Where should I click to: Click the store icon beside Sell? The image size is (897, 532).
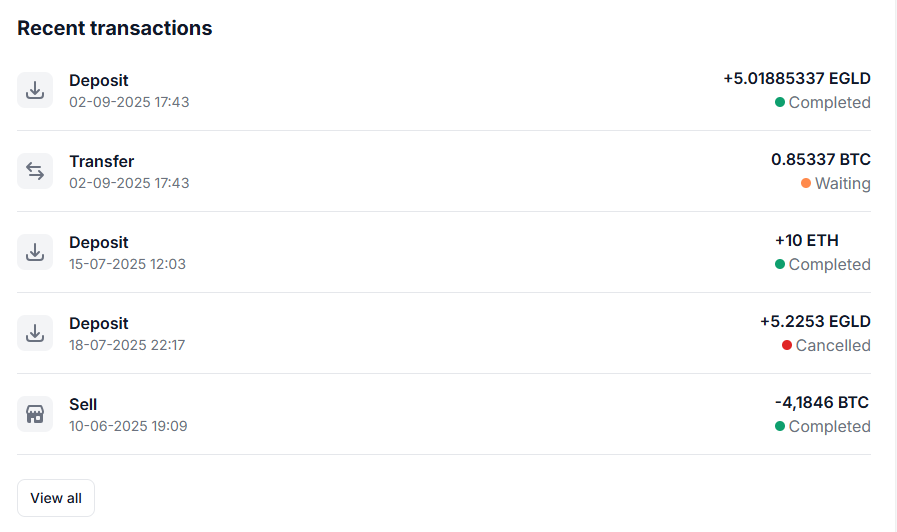(x=35, y=414)
